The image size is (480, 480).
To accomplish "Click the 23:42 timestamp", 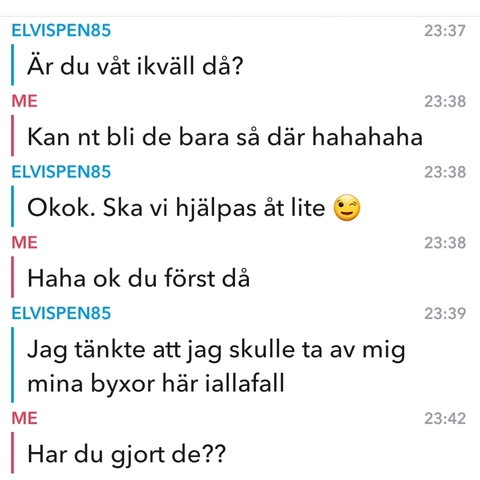I will 445,419.
